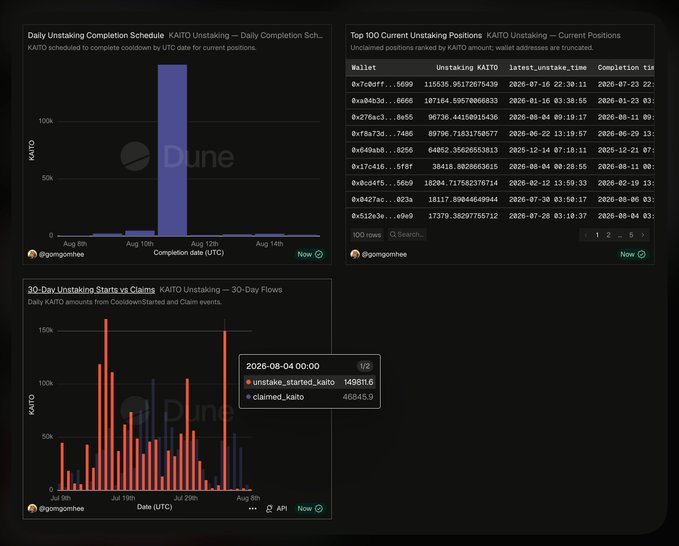Screen dimensions: 679x546
Task: Click wallet 0x512e3e...e9e9
Action: 382,216
